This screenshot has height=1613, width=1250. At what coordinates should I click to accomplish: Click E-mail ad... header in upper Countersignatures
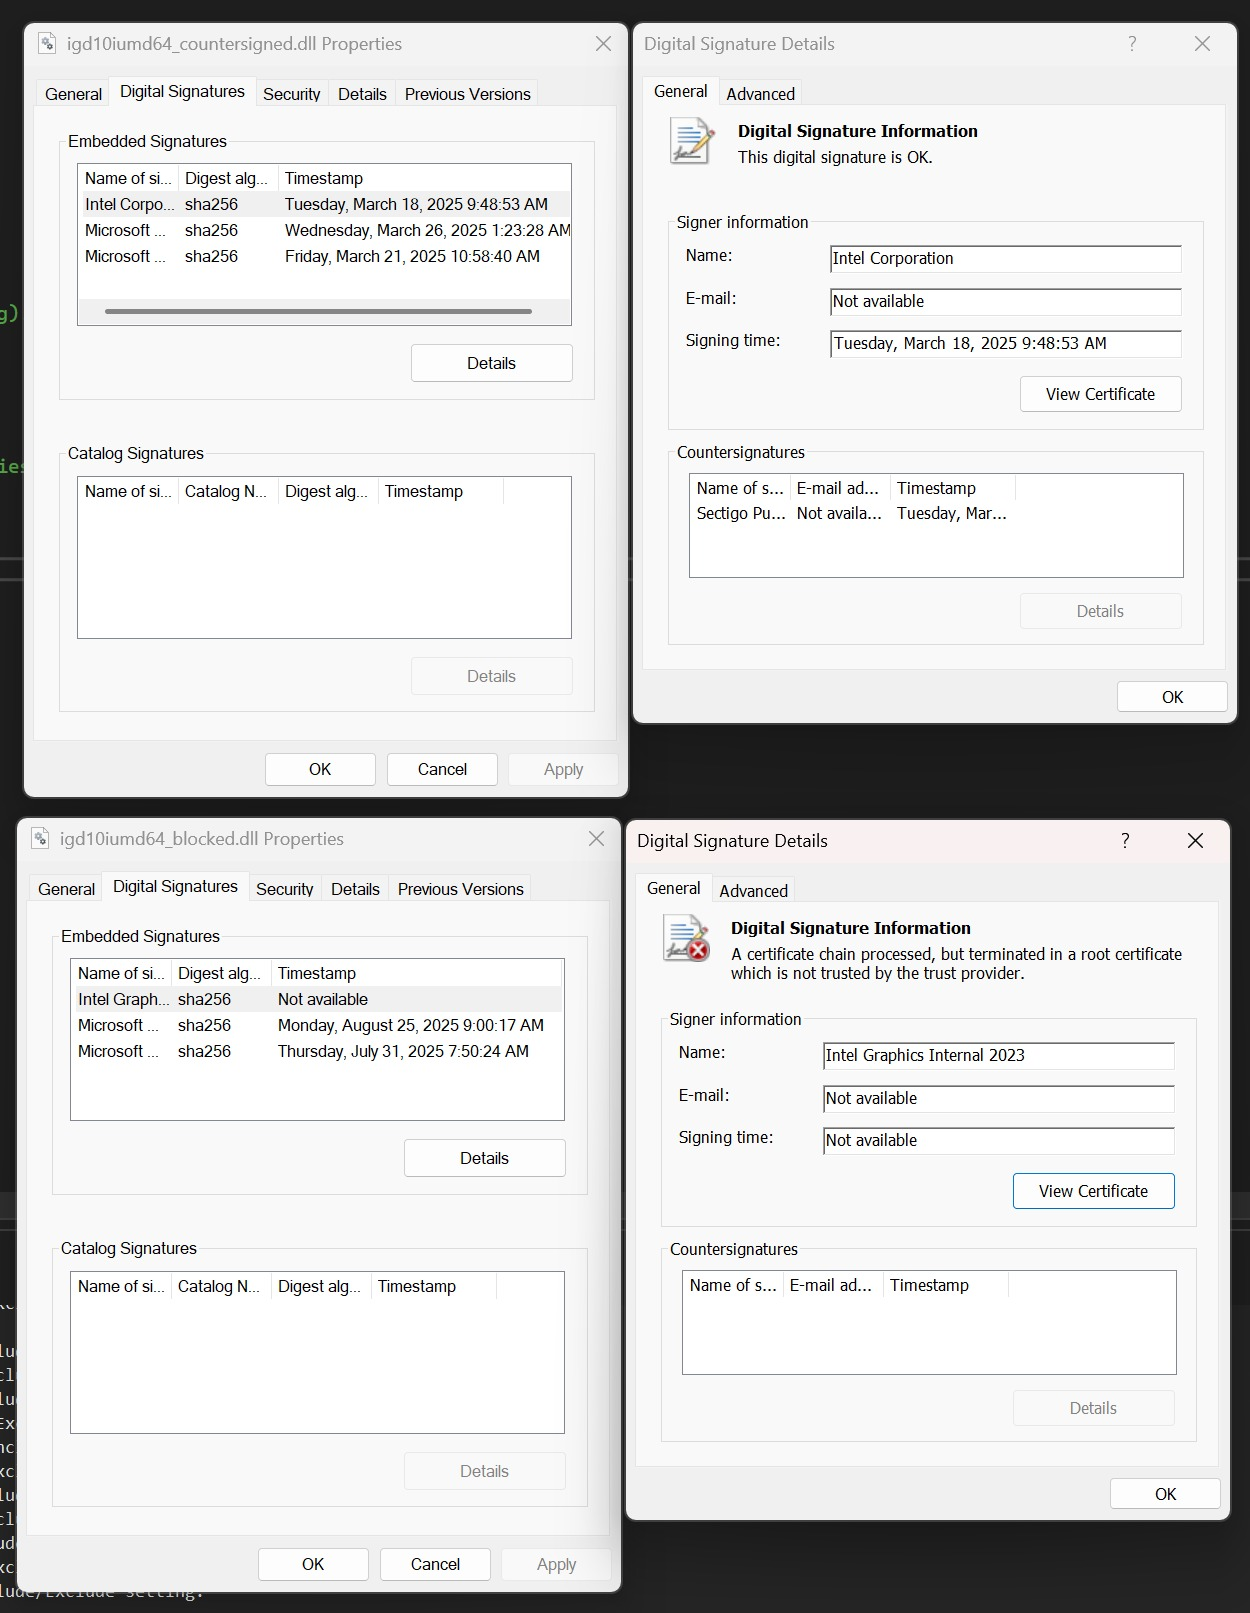tap(840, 488)
